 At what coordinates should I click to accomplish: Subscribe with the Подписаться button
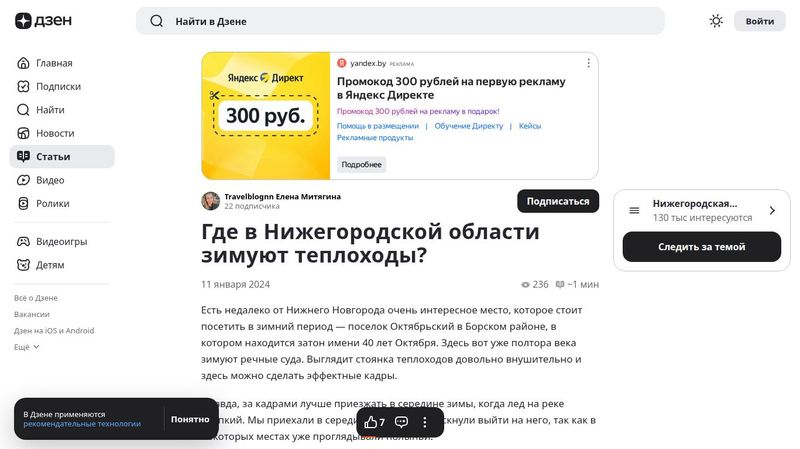coord(557,201)
